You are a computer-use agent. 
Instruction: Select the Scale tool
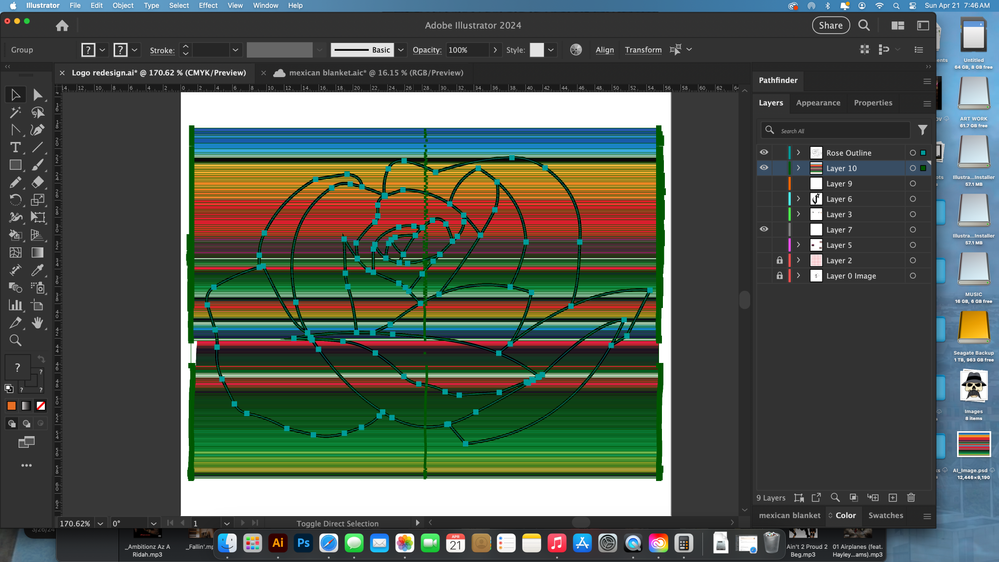pos(38,200)
